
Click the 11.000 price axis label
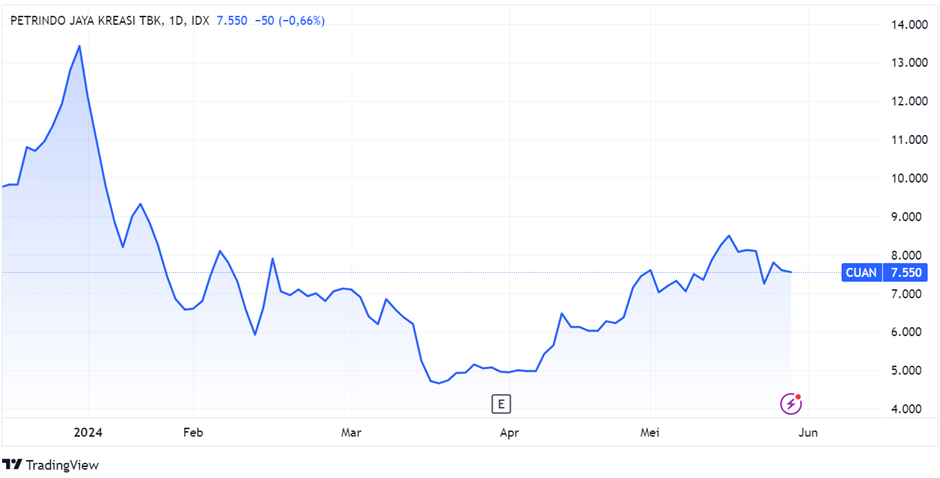[x=910, y=140]
